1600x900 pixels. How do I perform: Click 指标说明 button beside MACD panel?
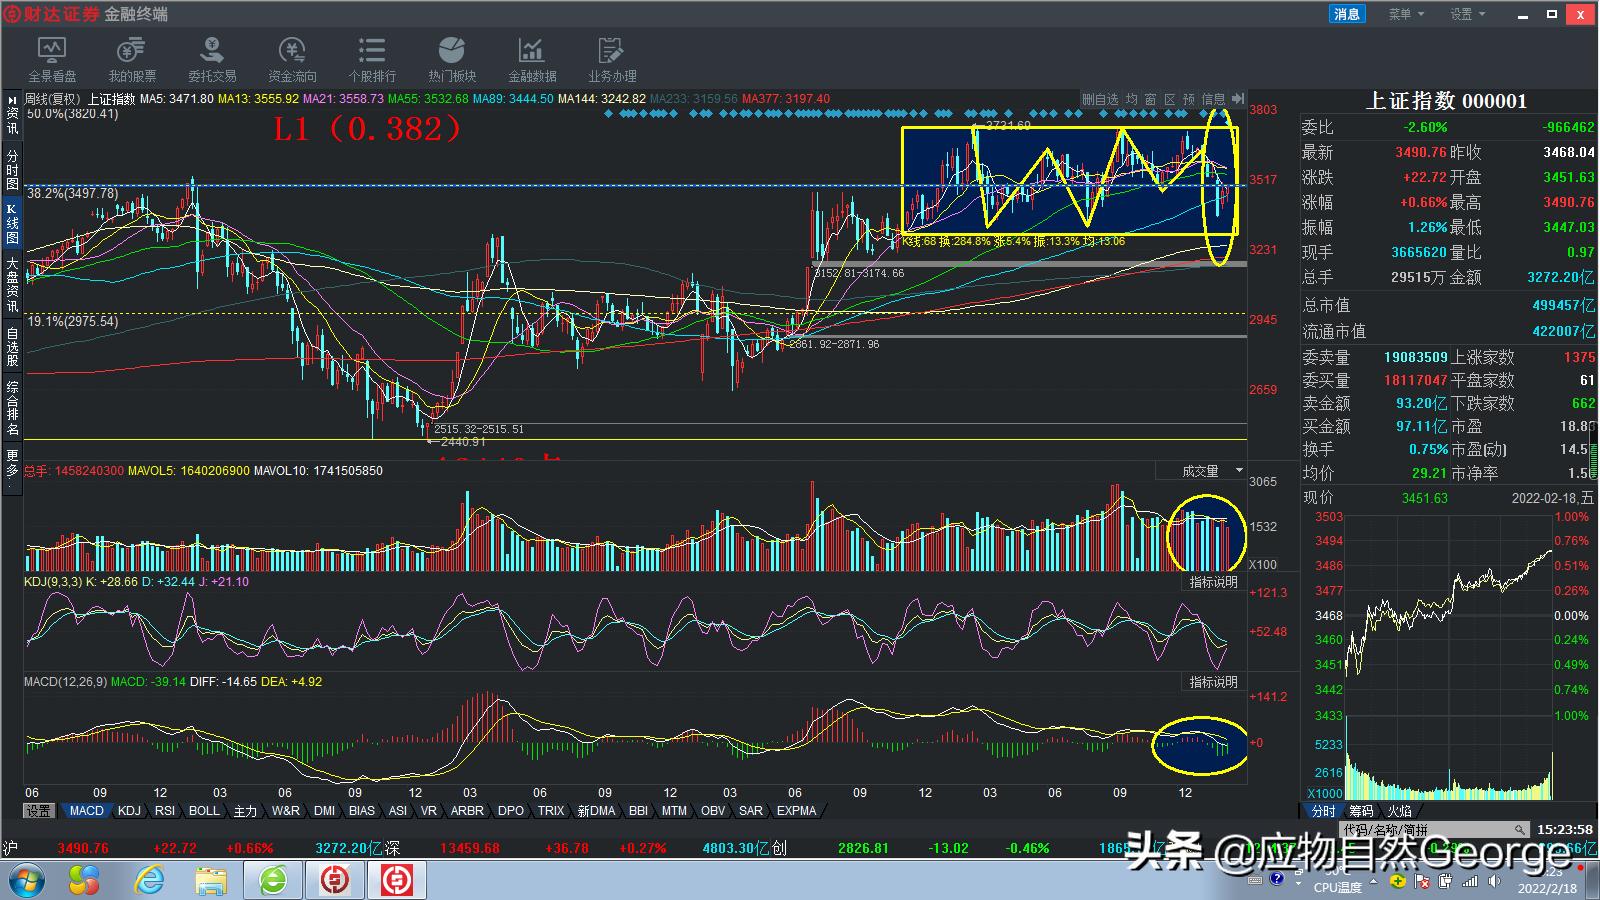1213,682
